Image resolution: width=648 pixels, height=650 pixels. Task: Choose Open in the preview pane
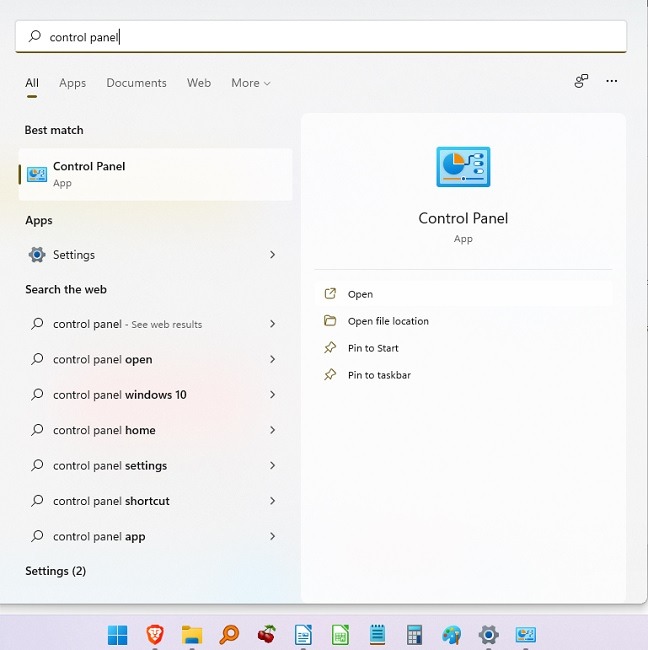click(x=463, y=294)
